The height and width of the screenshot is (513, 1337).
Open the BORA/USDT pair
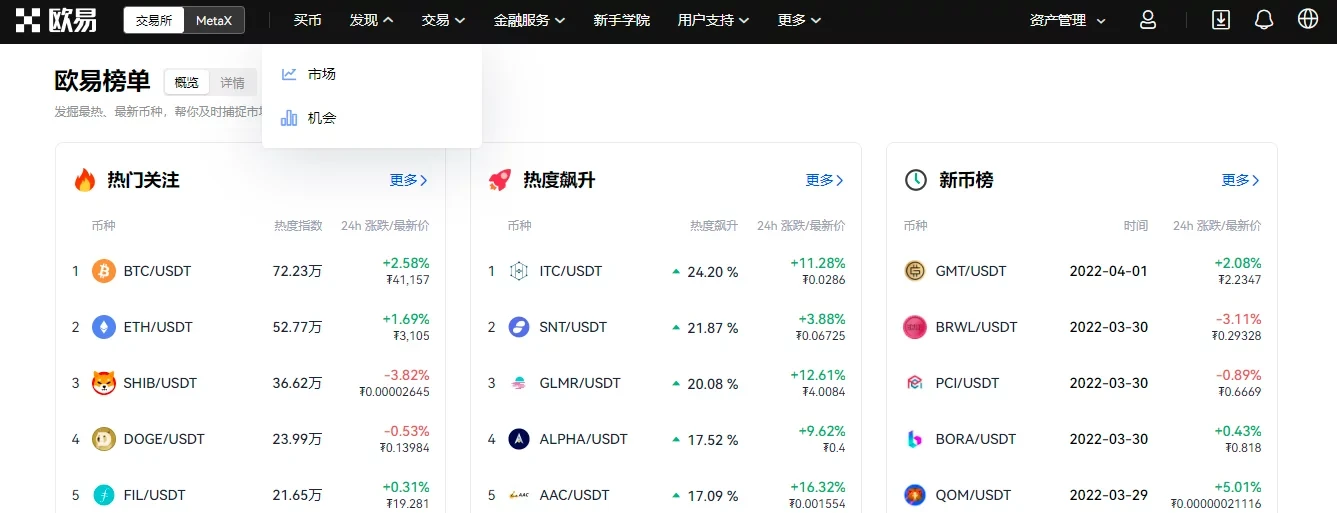[975, 439]
